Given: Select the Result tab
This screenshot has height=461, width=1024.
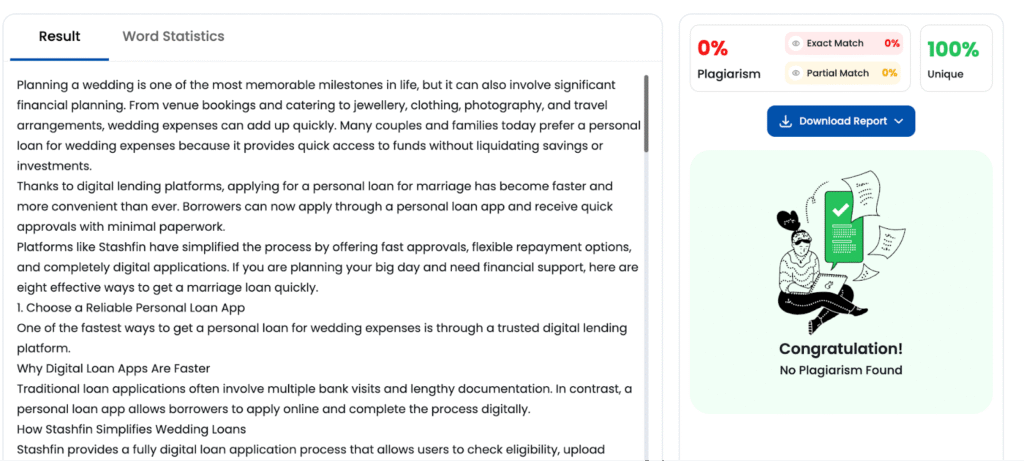Looking at the screenshot, I should click(x=60, y=36).
